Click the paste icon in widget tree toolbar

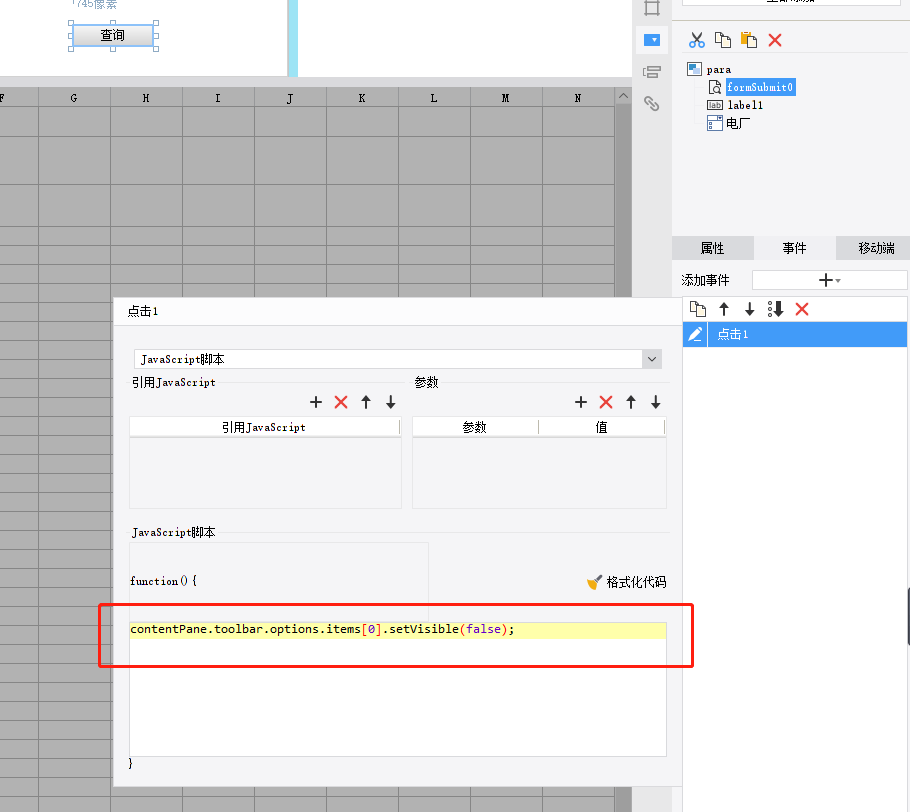[x=749, y=40]
